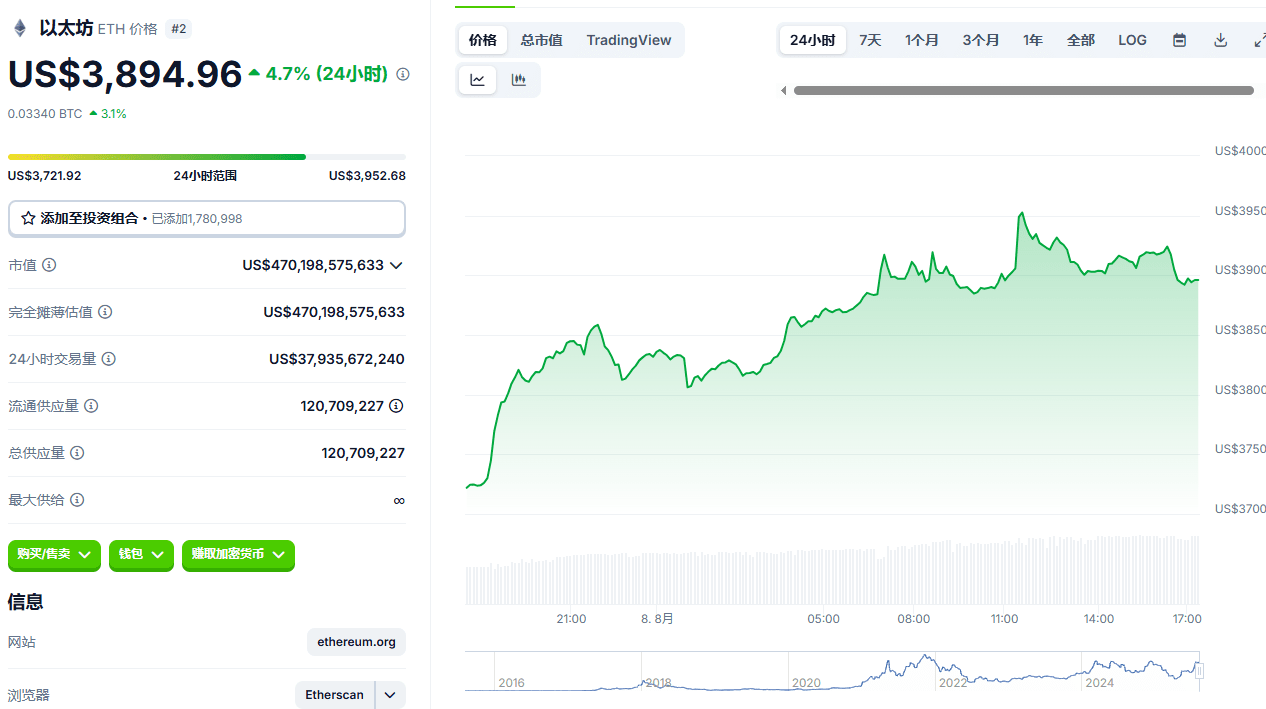Select 3个月 time range
Screen dimensions: 1266x709
click(x=981, y=40)
